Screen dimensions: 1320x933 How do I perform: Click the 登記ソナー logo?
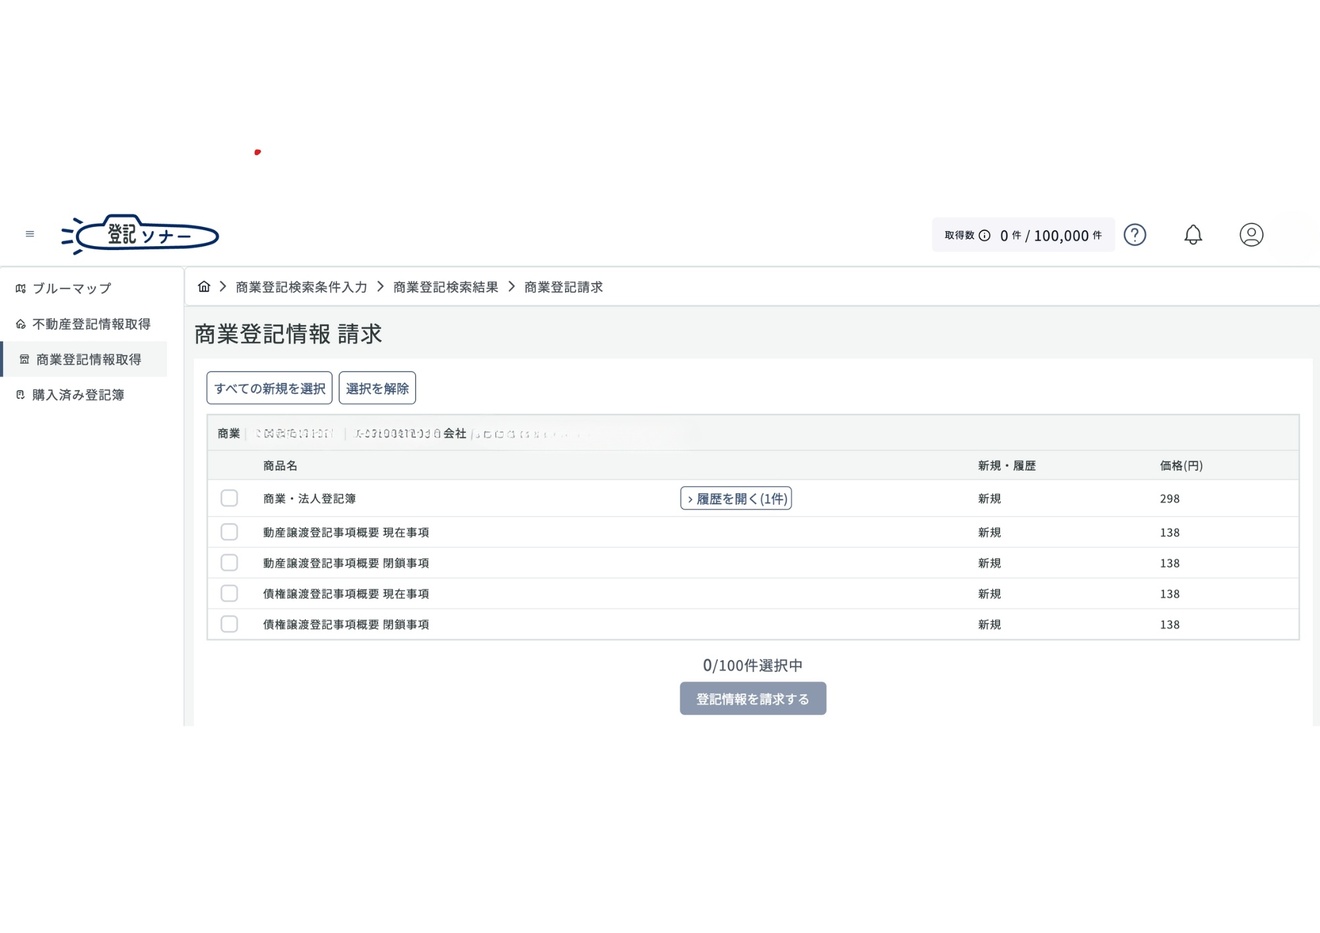[x=140, y=235]
